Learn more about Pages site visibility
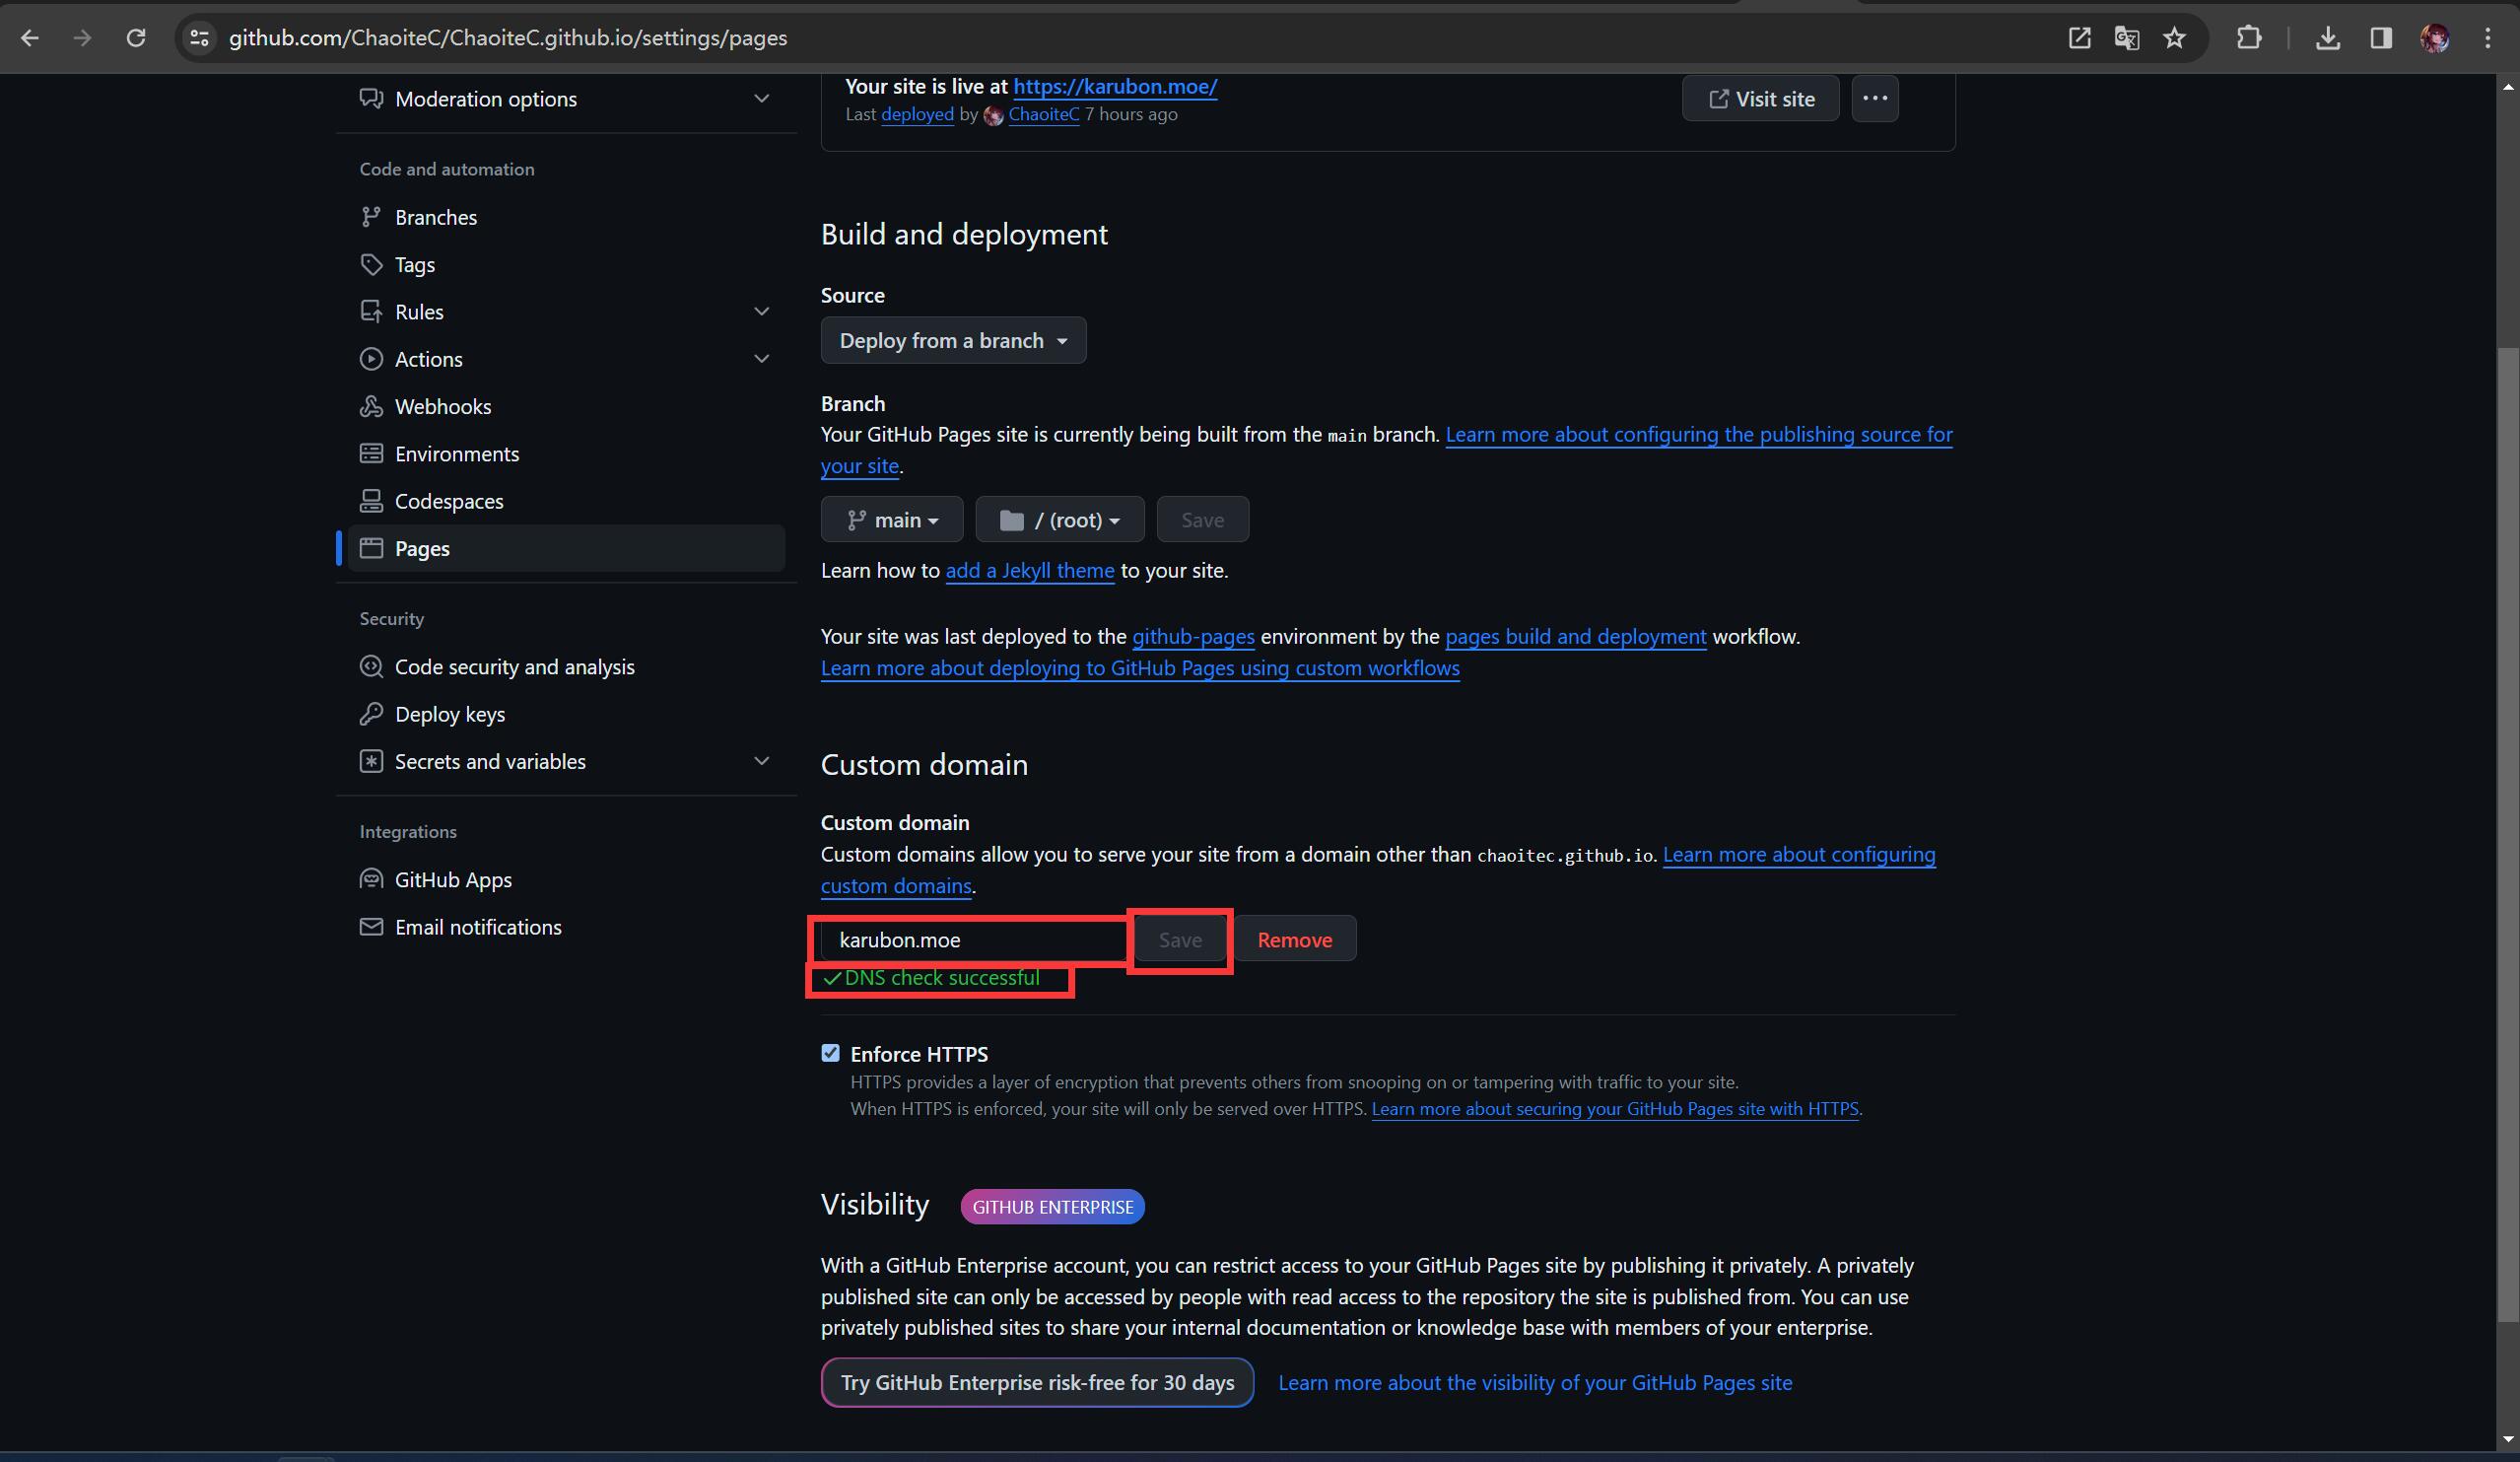 click(1535, 1382)
